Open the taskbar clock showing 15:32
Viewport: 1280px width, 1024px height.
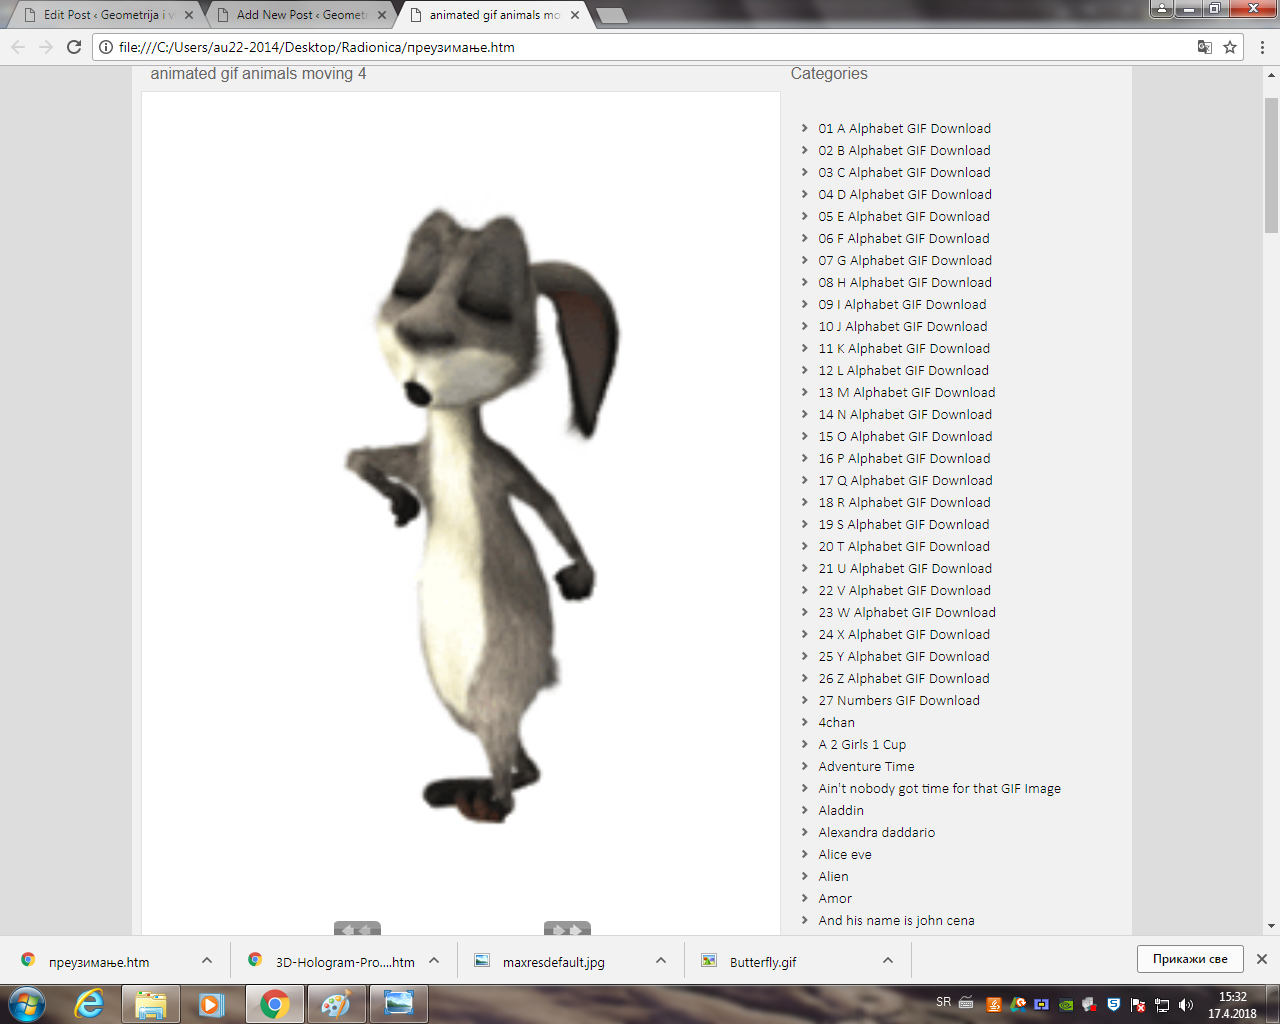[x=1233, y=1005]
